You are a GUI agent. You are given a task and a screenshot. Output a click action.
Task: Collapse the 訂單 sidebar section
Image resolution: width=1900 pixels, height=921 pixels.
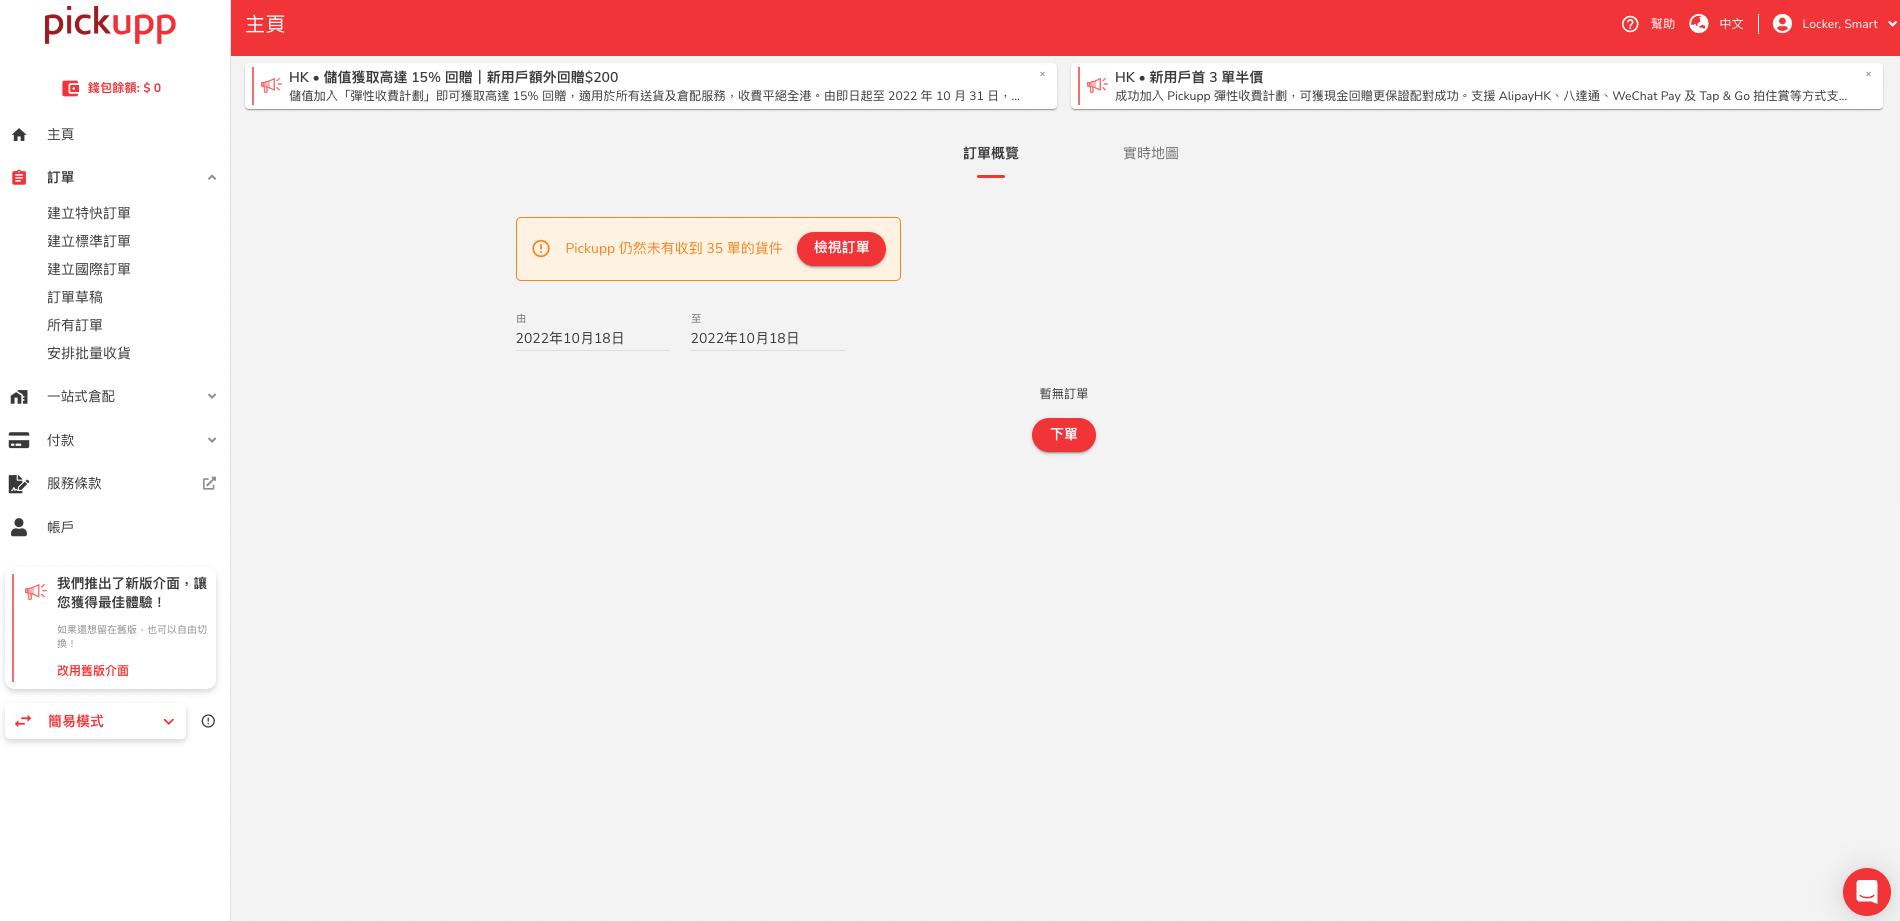(211, 178)
